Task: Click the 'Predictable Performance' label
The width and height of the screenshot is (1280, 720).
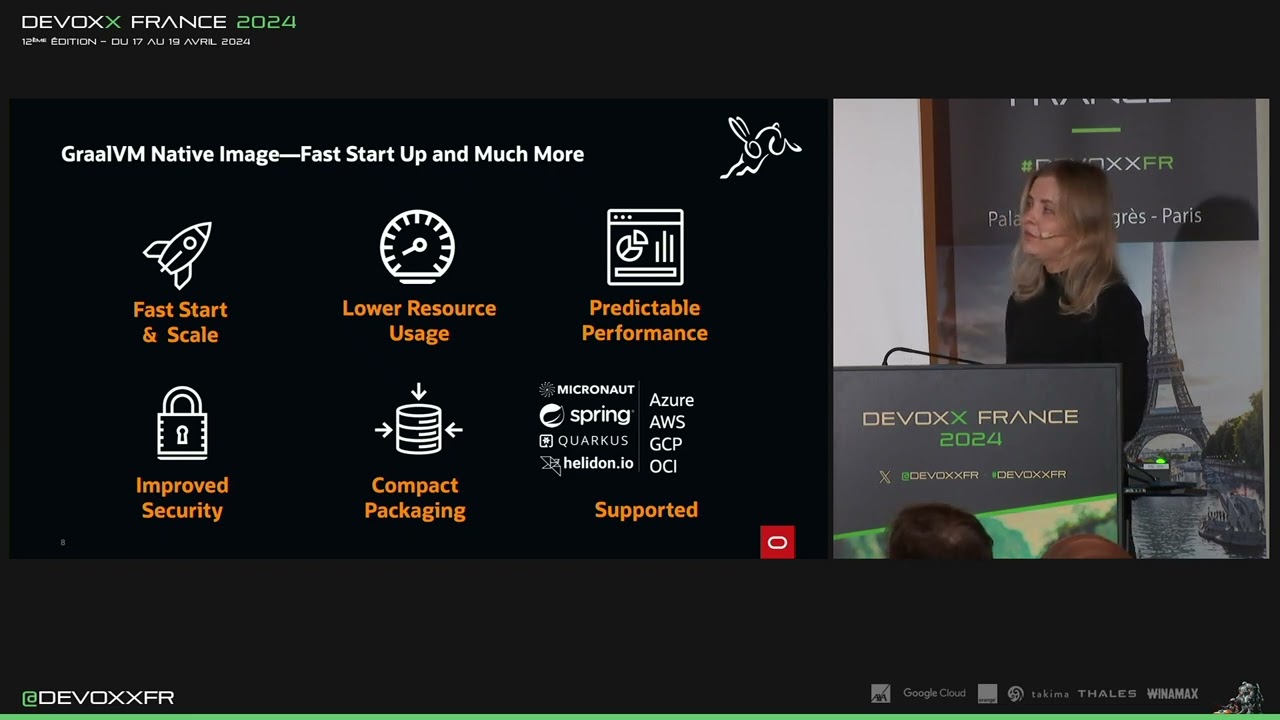Action: point(645,320)
